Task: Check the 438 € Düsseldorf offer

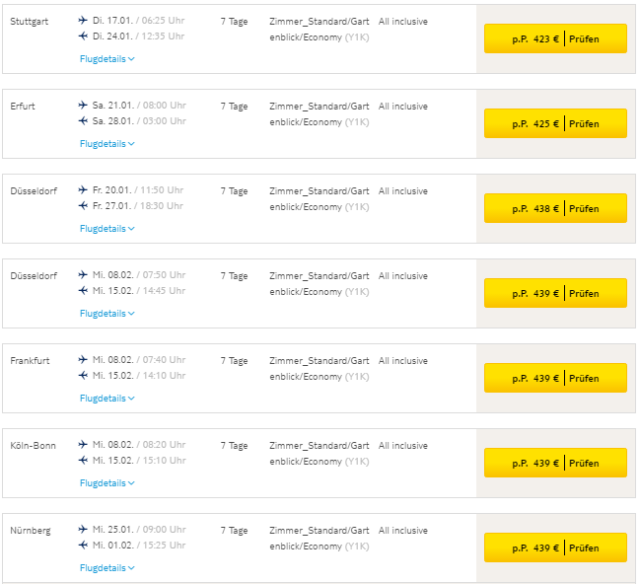Action: tap(555, 209)
